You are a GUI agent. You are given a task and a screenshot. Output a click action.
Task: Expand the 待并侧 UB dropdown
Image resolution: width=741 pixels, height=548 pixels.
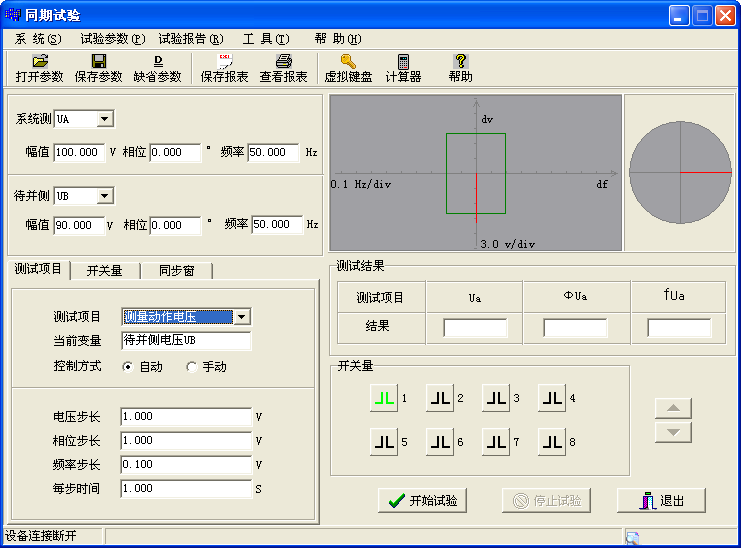pos(105,196)
